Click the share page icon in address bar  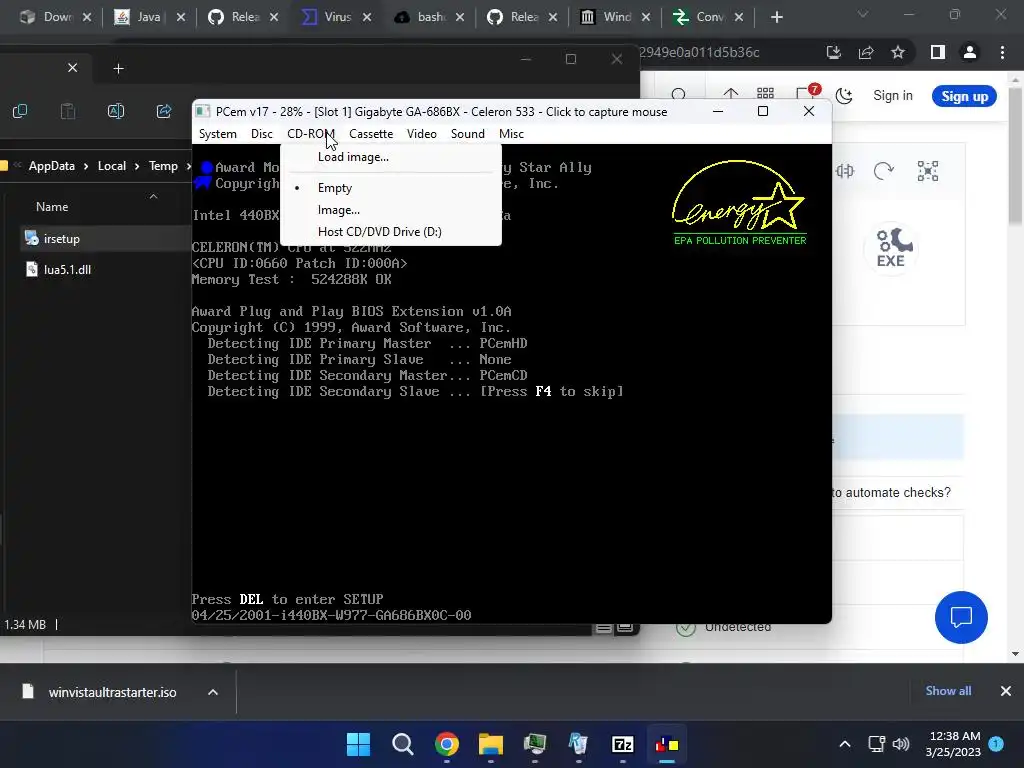click(866, 52)
